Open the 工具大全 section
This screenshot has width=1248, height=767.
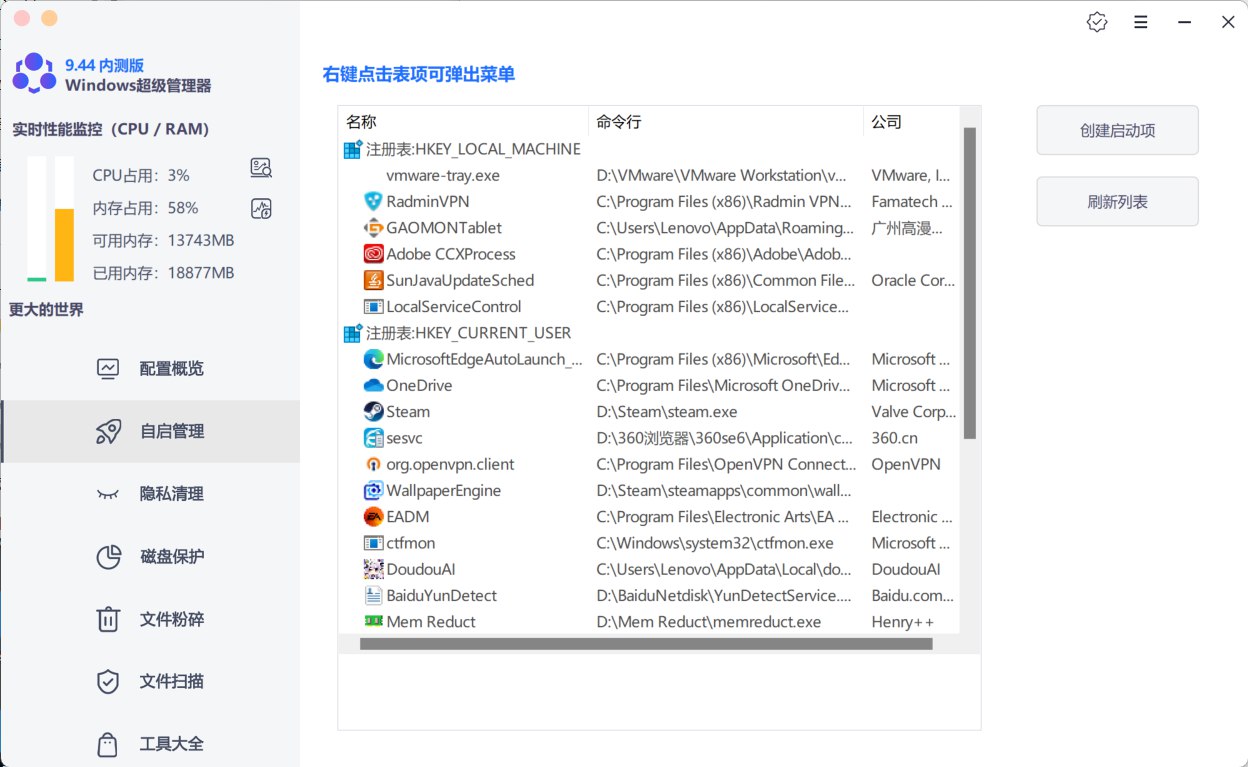[150, 743]
